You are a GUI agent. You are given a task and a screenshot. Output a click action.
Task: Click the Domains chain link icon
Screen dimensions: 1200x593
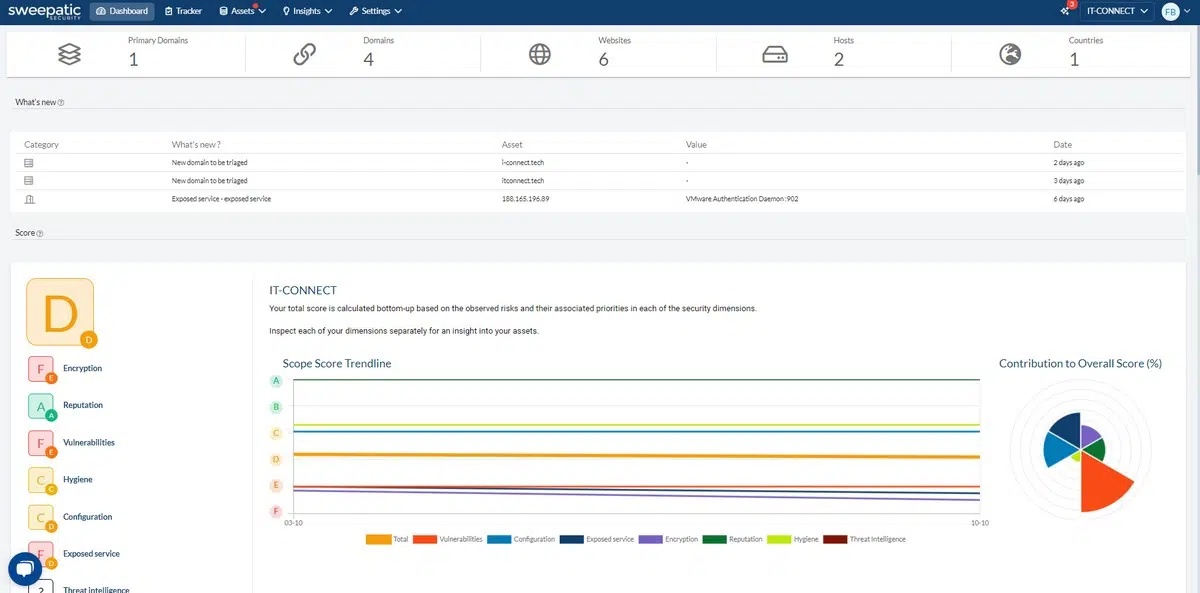(x=305, y=54)
